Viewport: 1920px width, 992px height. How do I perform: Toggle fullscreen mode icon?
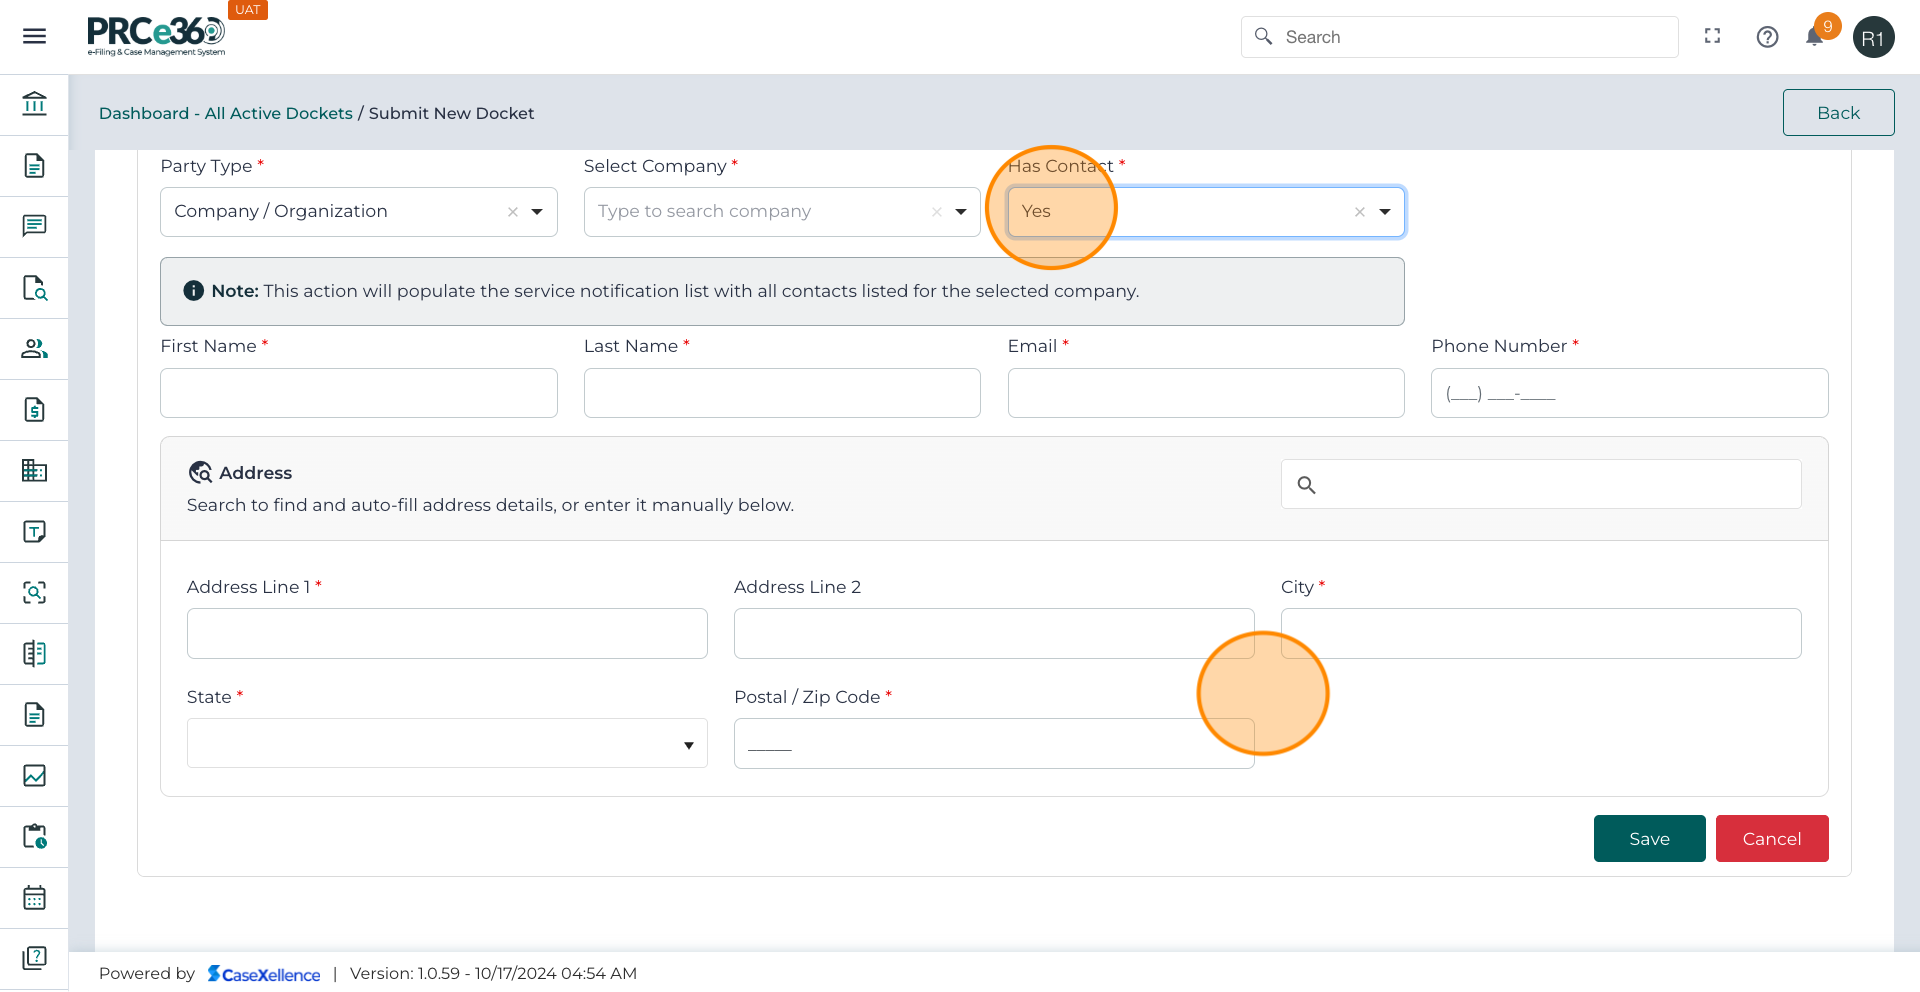1712,37
